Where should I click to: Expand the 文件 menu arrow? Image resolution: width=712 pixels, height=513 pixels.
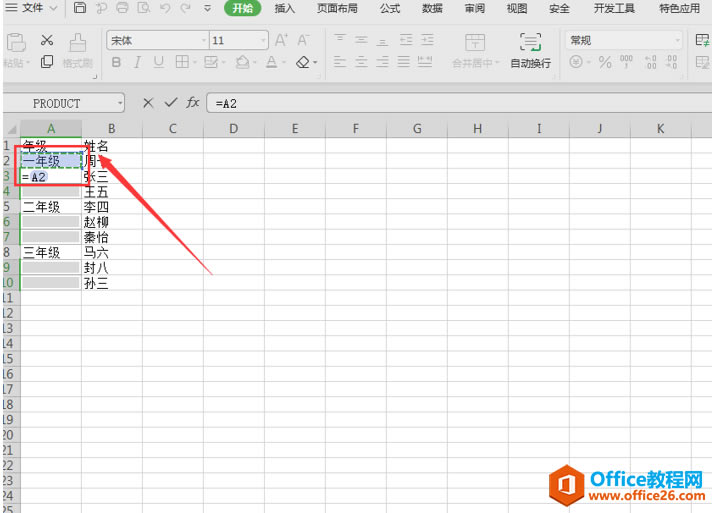click(x=54, y=8)
